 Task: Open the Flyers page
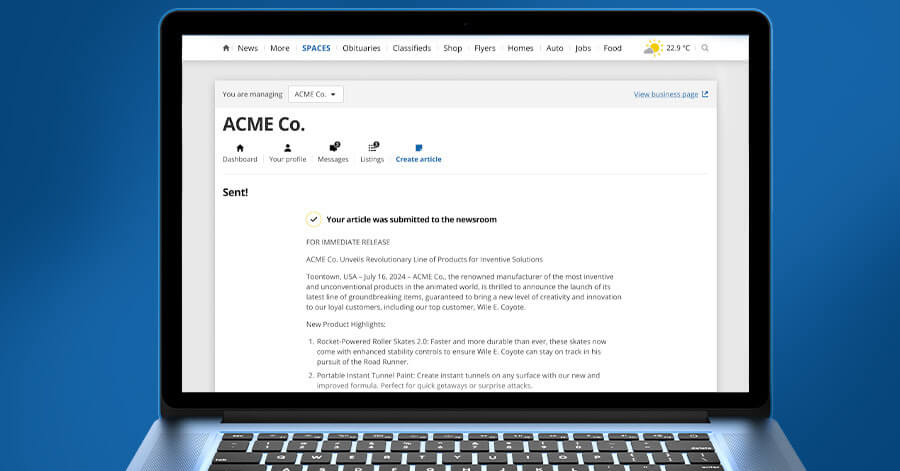pyautogui.click(x=485, y=48)
